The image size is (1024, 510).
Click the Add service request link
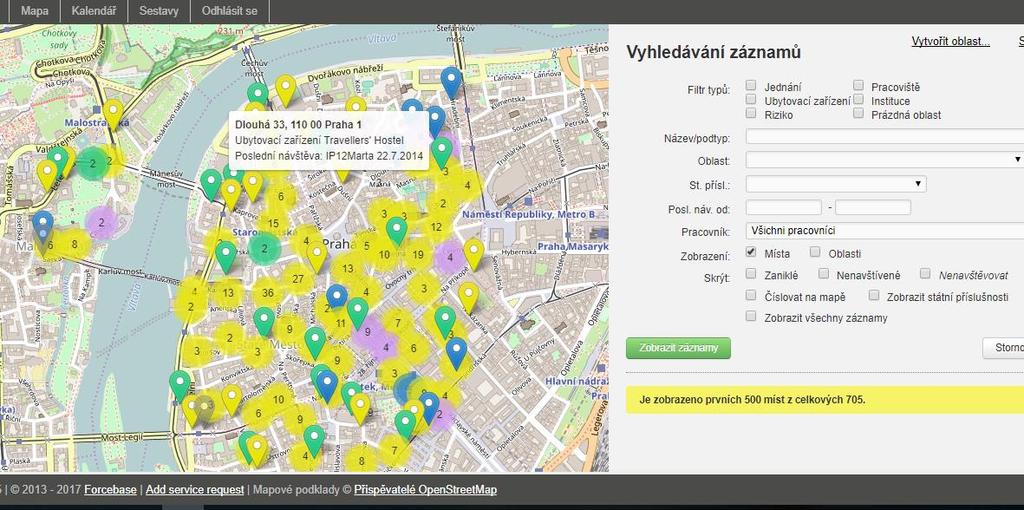tap(195, 490)
